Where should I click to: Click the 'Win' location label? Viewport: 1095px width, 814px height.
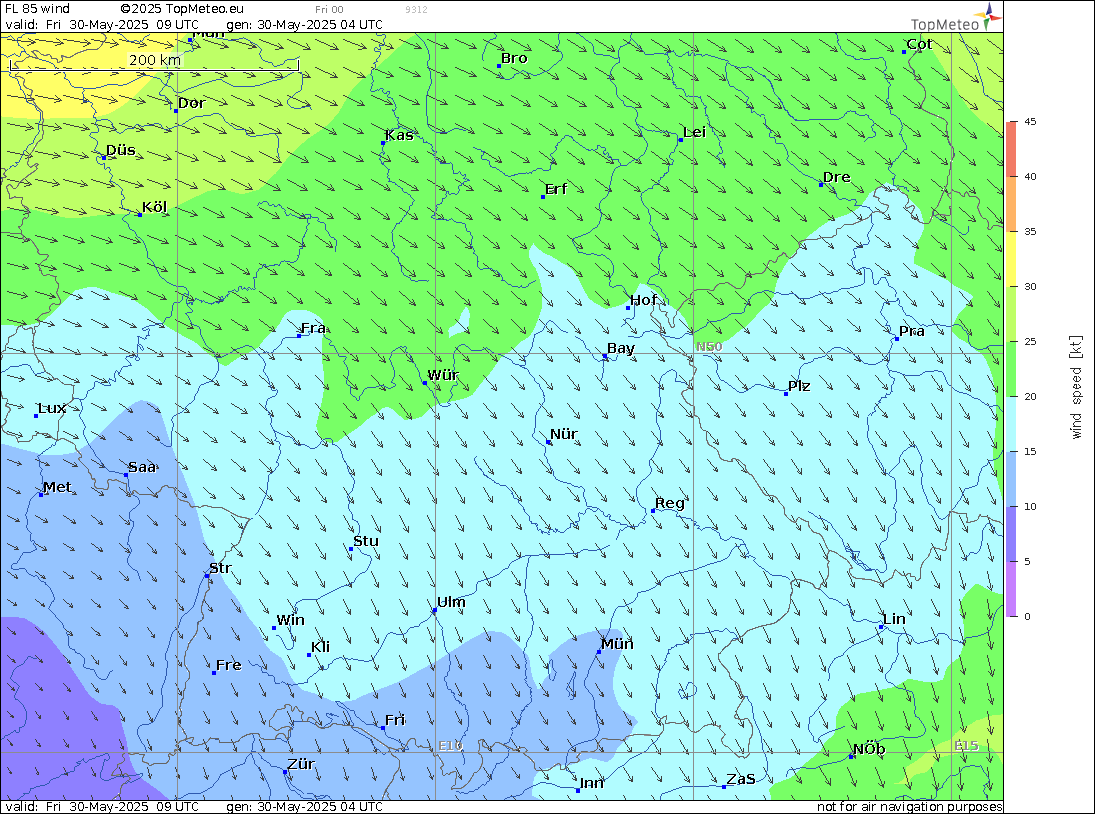click(291, 621)
